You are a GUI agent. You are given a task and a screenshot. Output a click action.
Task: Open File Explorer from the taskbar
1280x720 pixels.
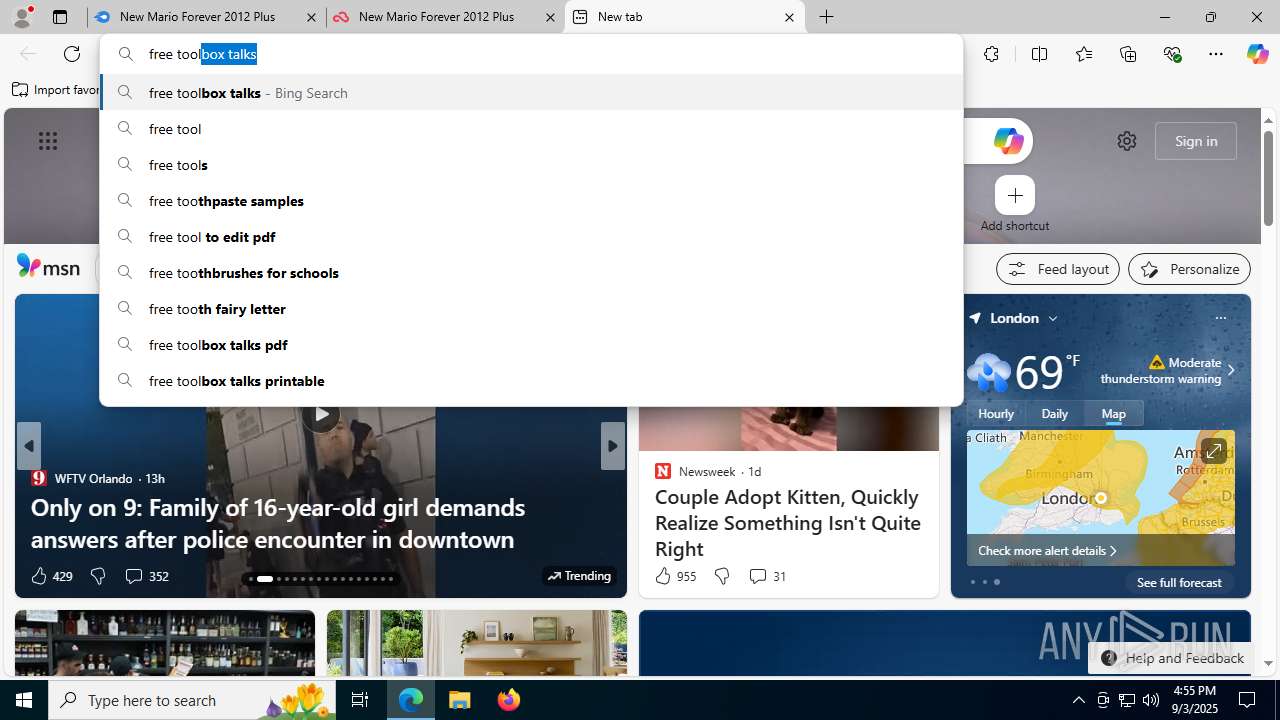(x=460, y=700)
